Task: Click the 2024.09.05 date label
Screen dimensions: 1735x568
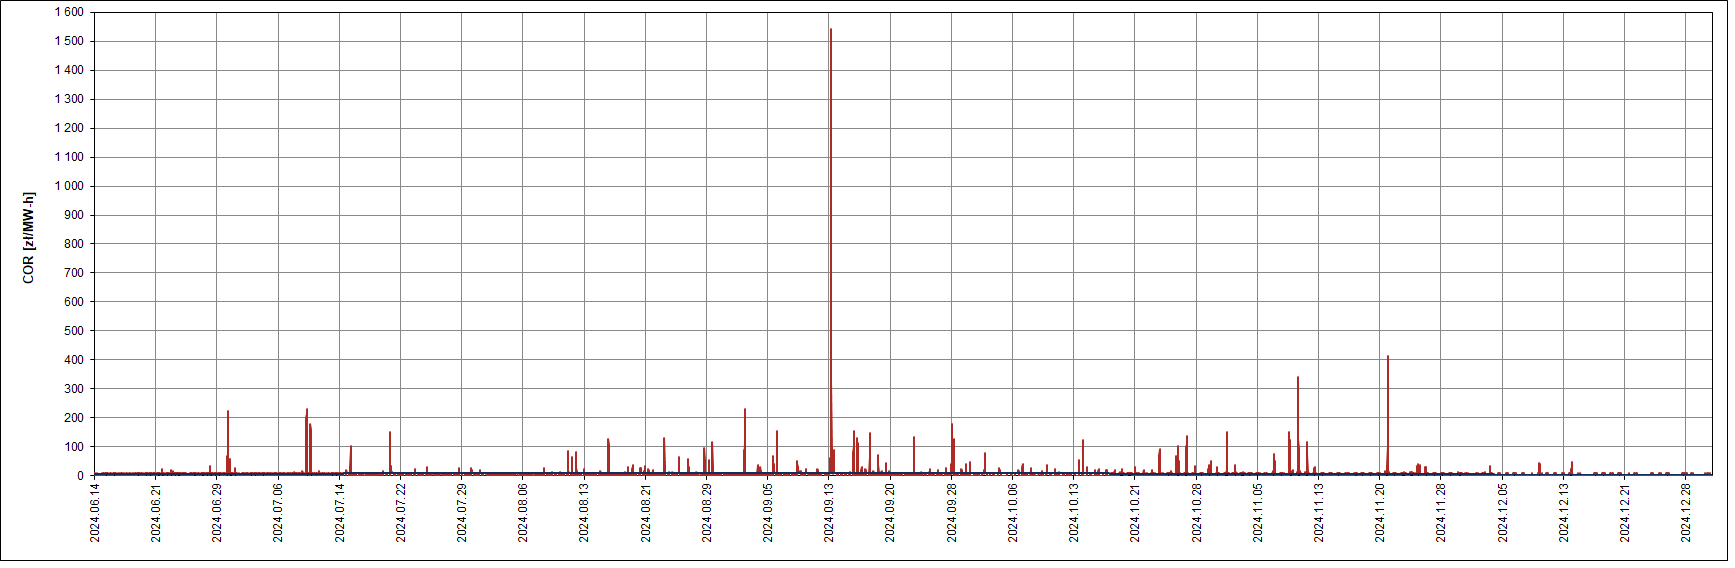Action: (768, 513)
